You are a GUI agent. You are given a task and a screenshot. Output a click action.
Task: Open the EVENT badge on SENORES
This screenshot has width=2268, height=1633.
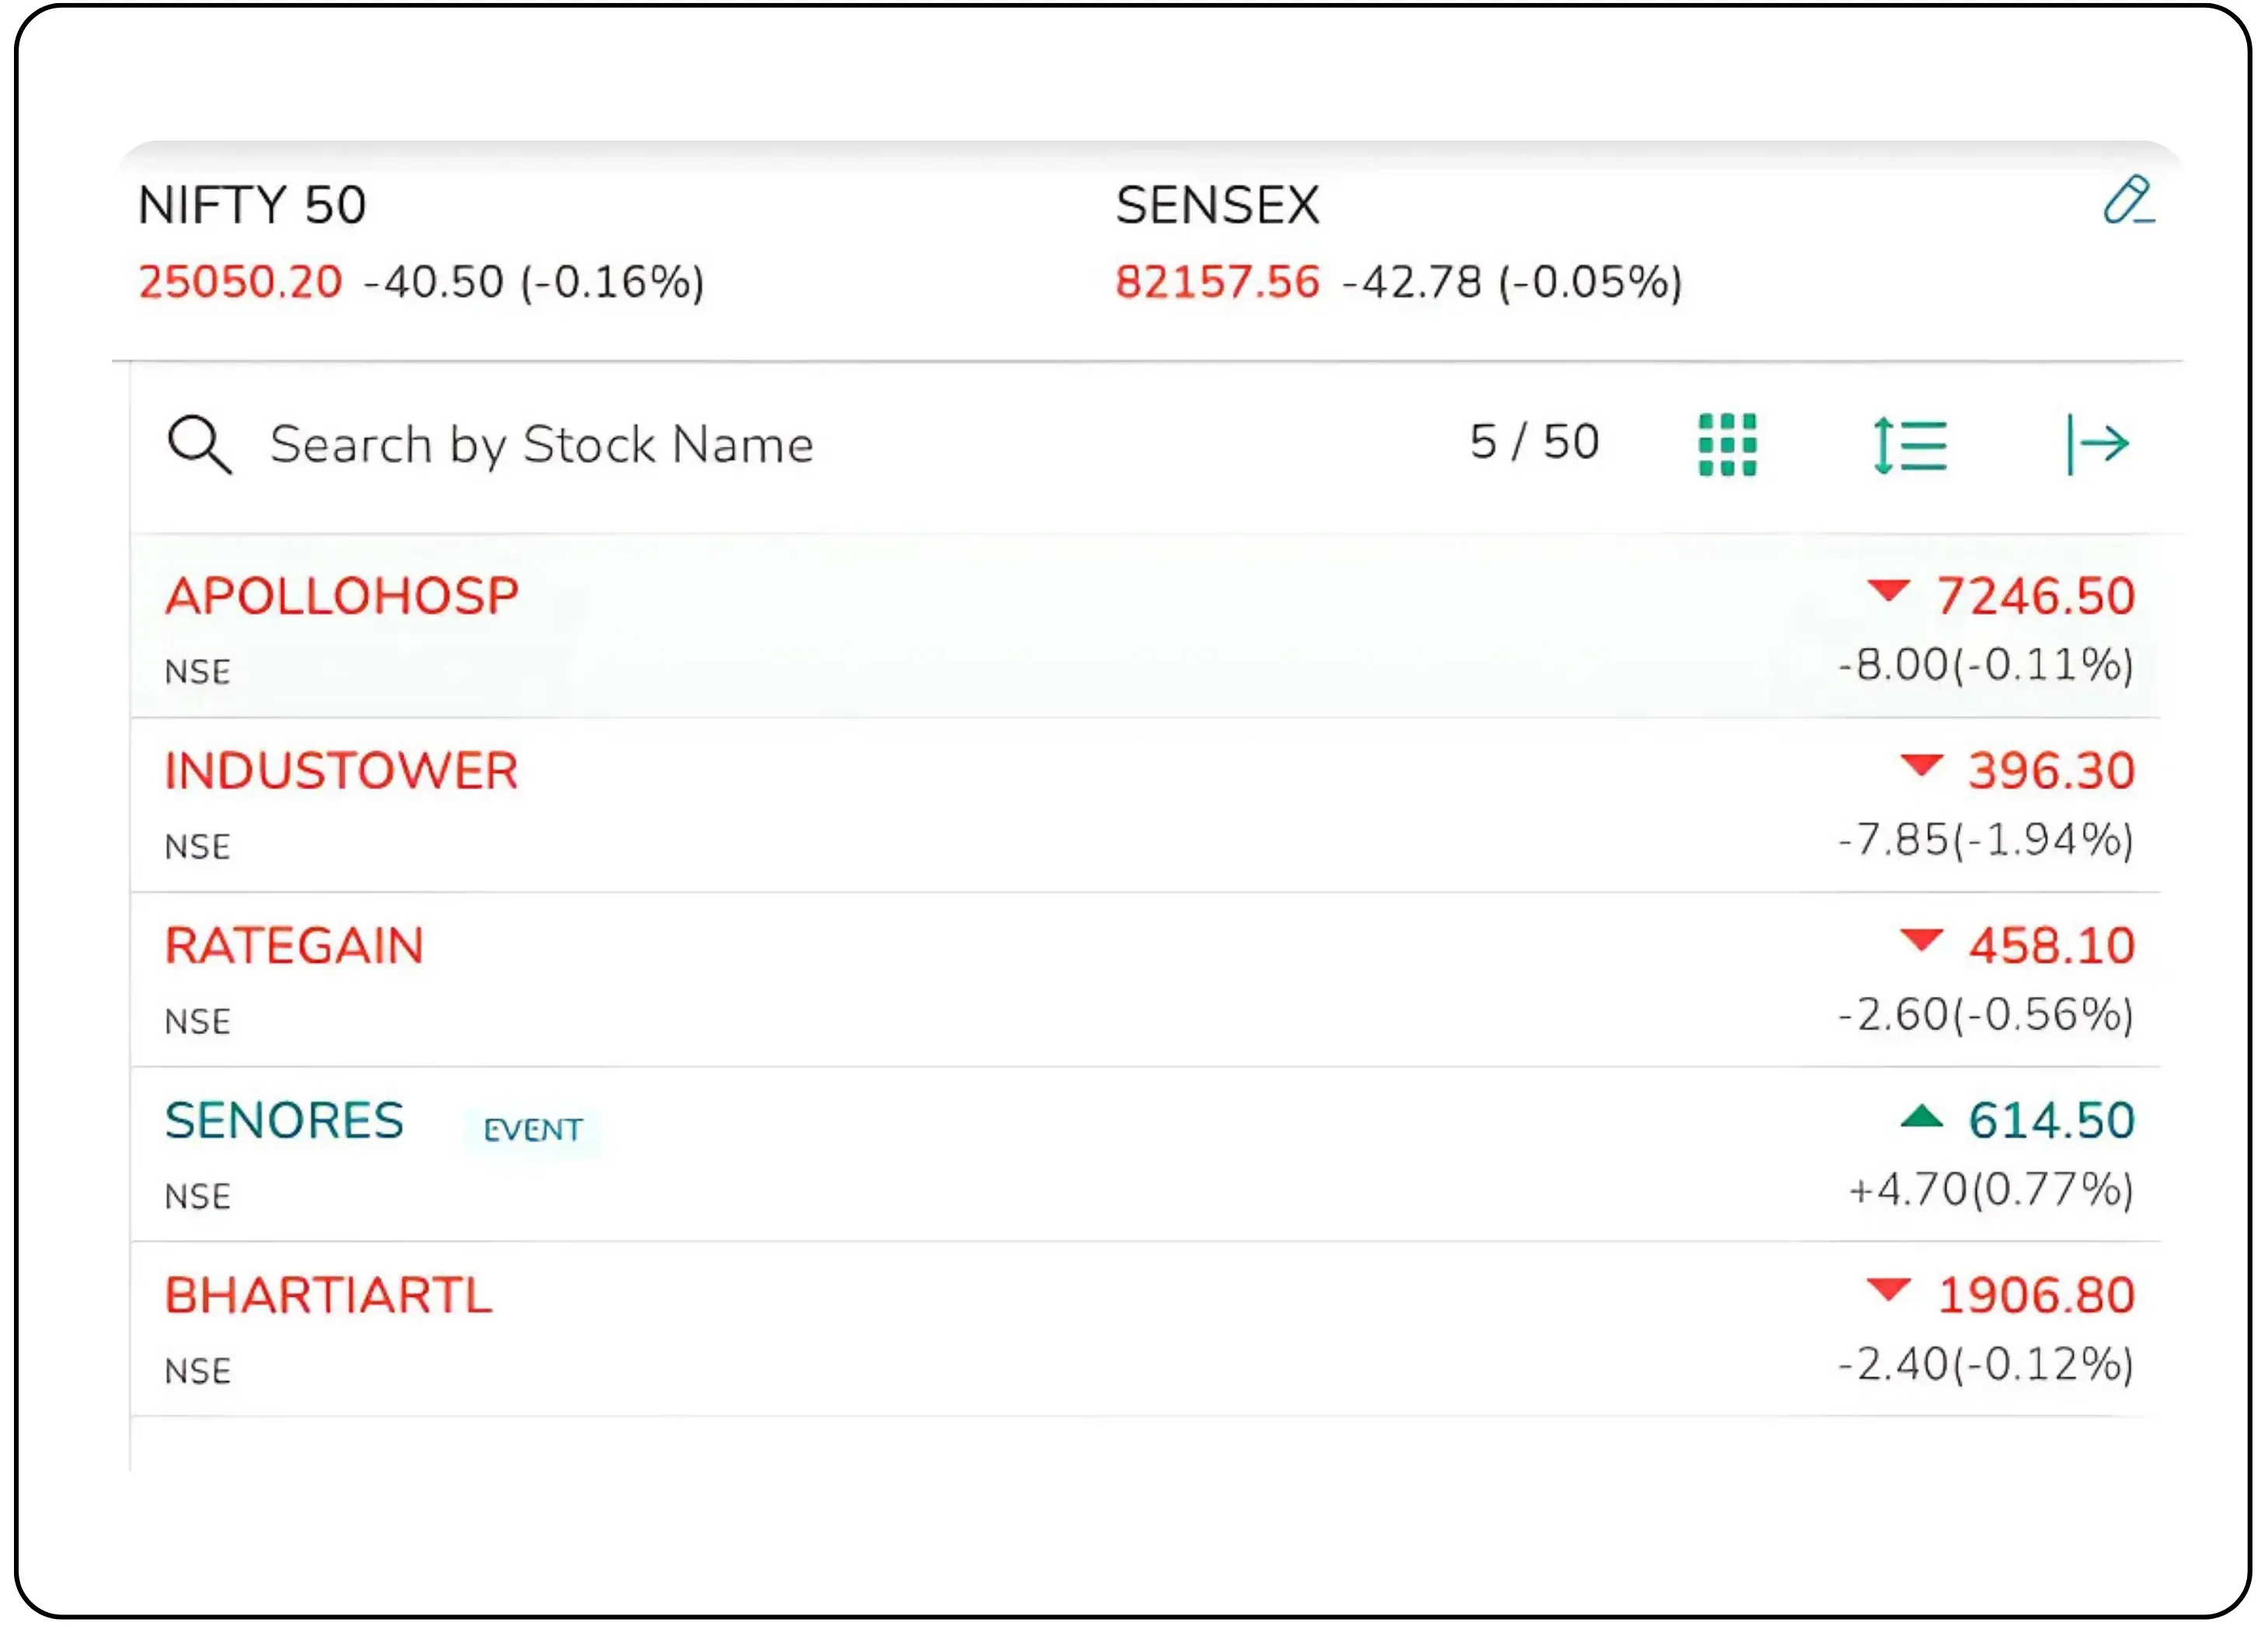tap(533, 1128)
